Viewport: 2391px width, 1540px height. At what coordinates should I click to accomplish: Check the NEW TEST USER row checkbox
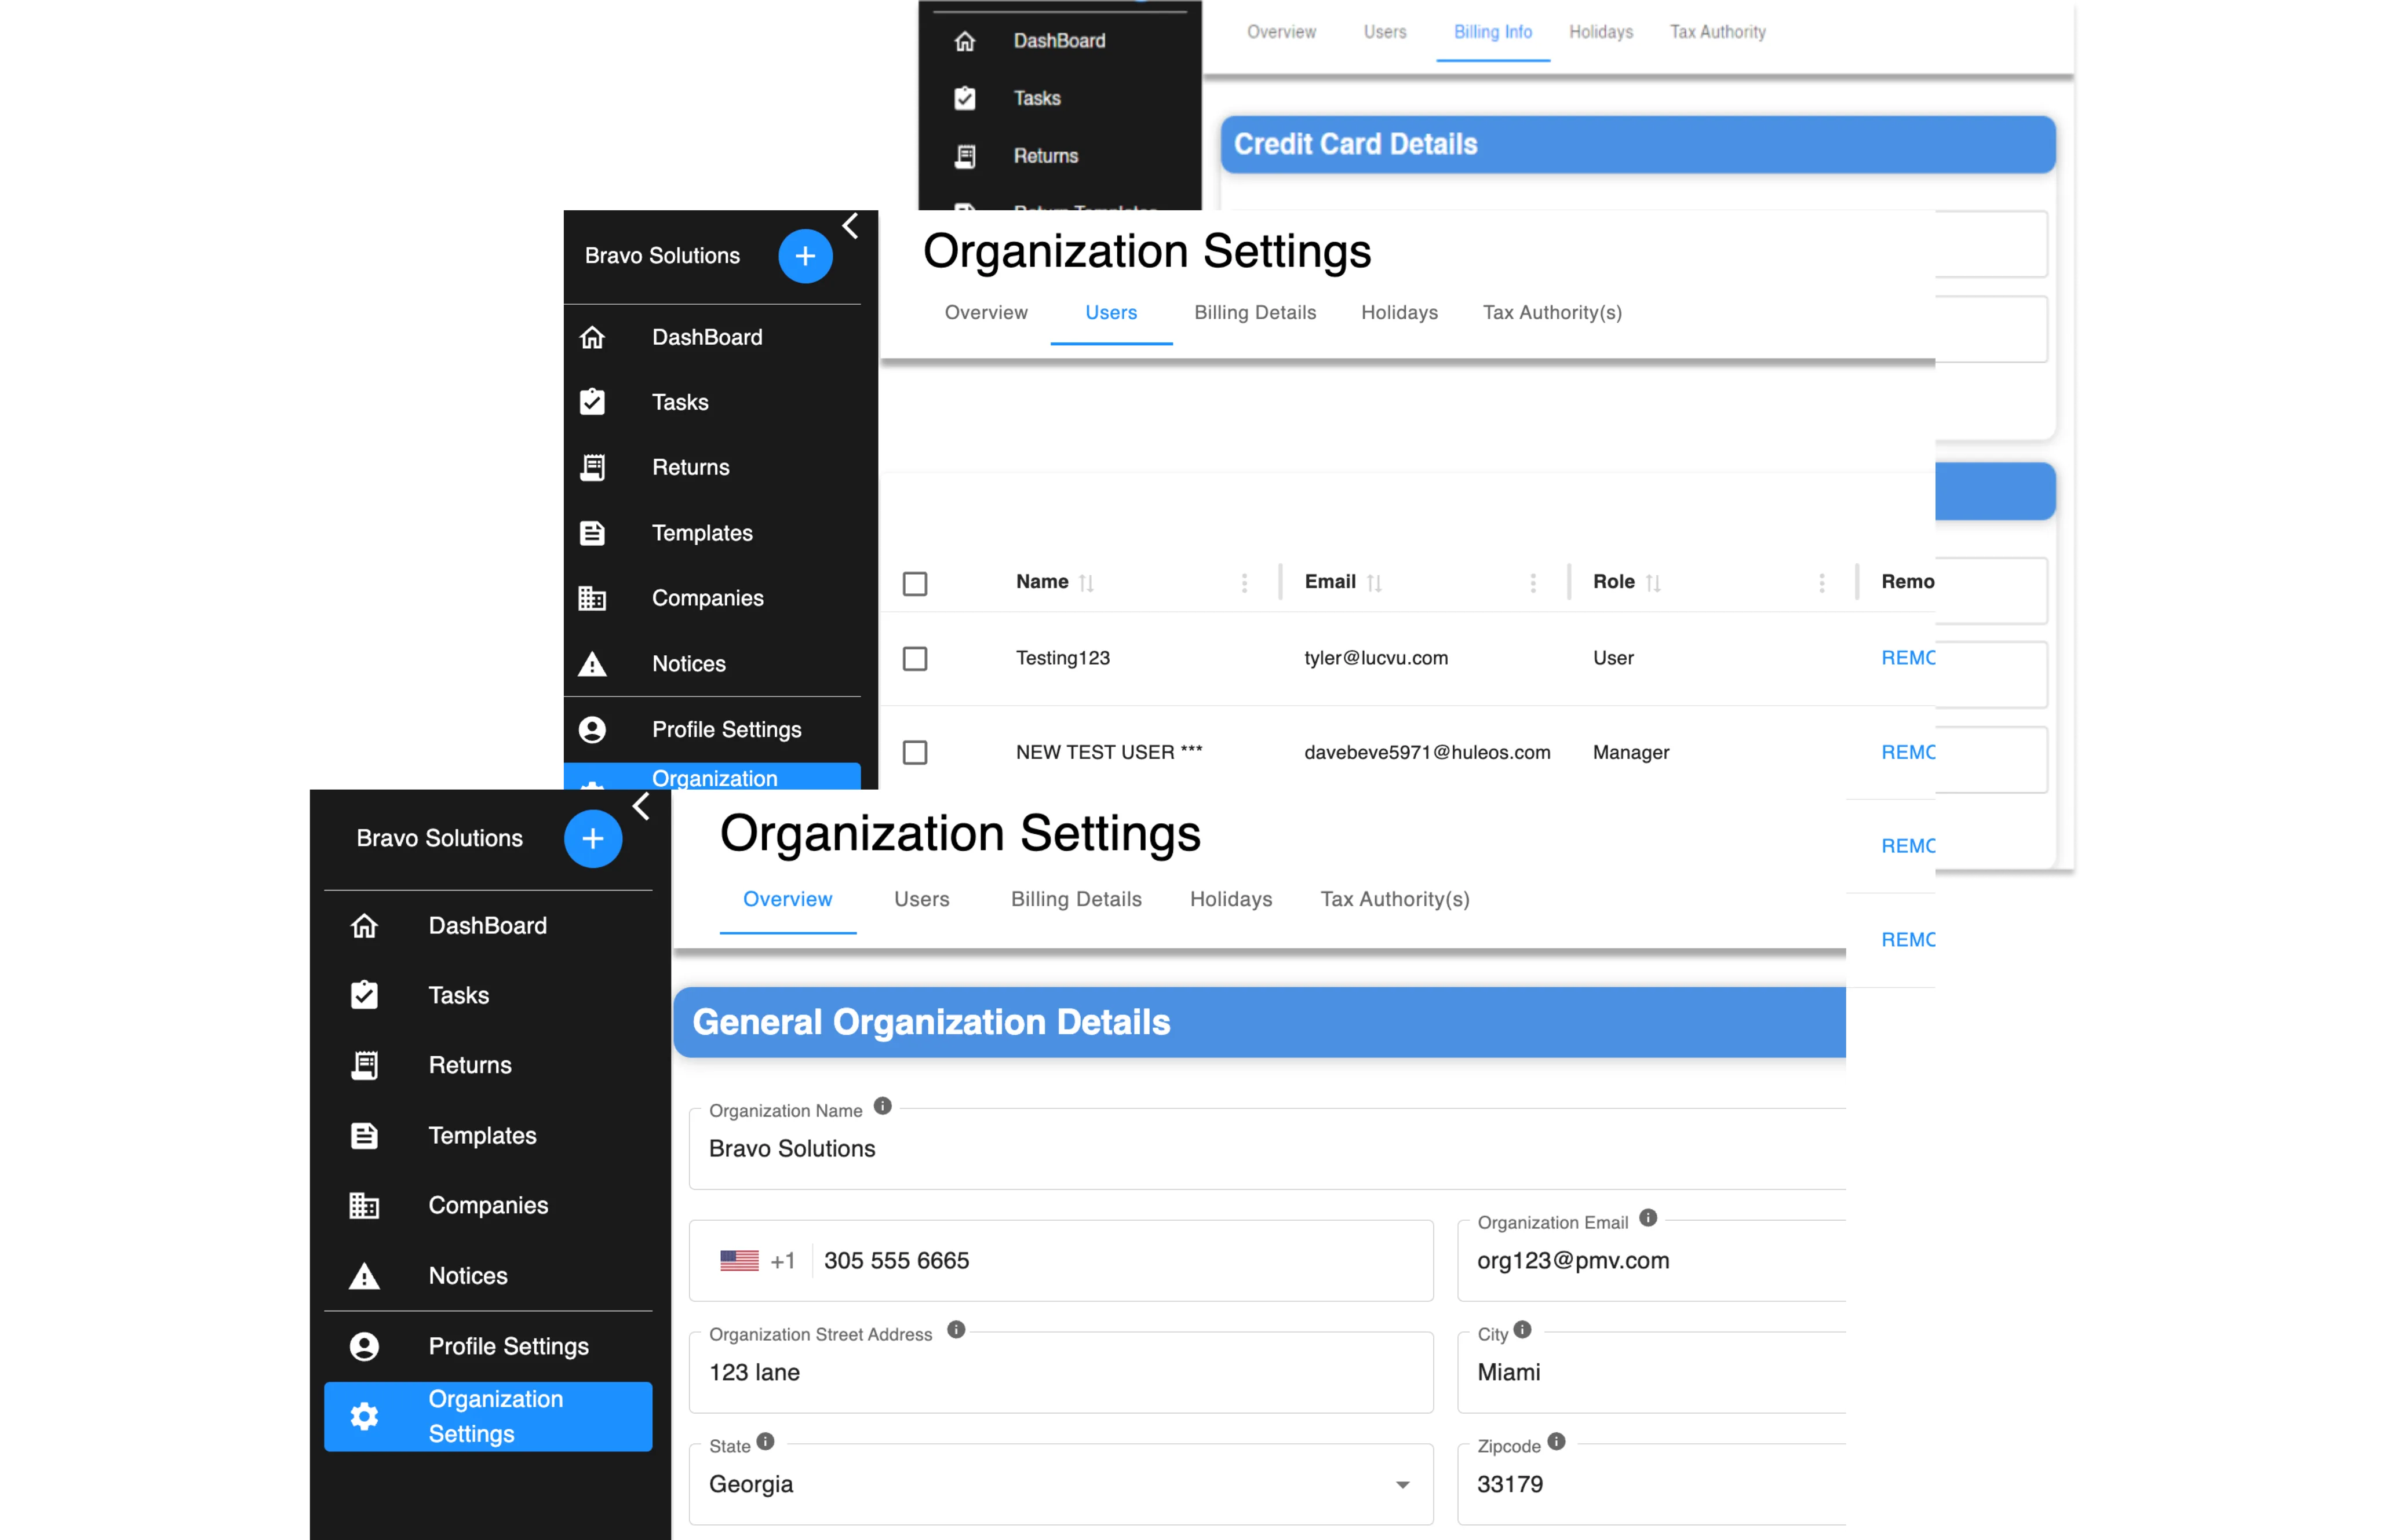[915, 752]
